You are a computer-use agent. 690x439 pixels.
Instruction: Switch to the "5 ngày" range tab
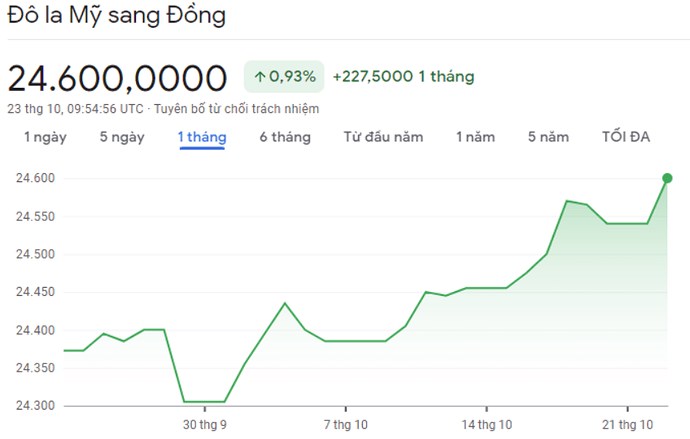pos(122,137)
